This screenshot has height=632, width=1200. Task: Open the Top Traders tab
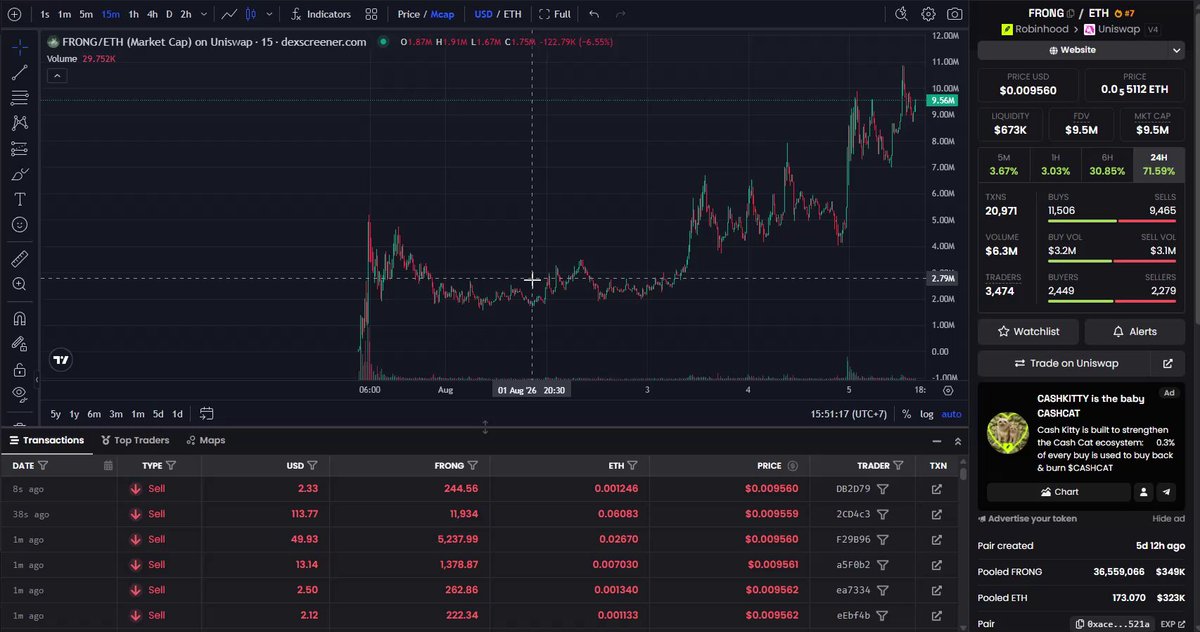135,440
